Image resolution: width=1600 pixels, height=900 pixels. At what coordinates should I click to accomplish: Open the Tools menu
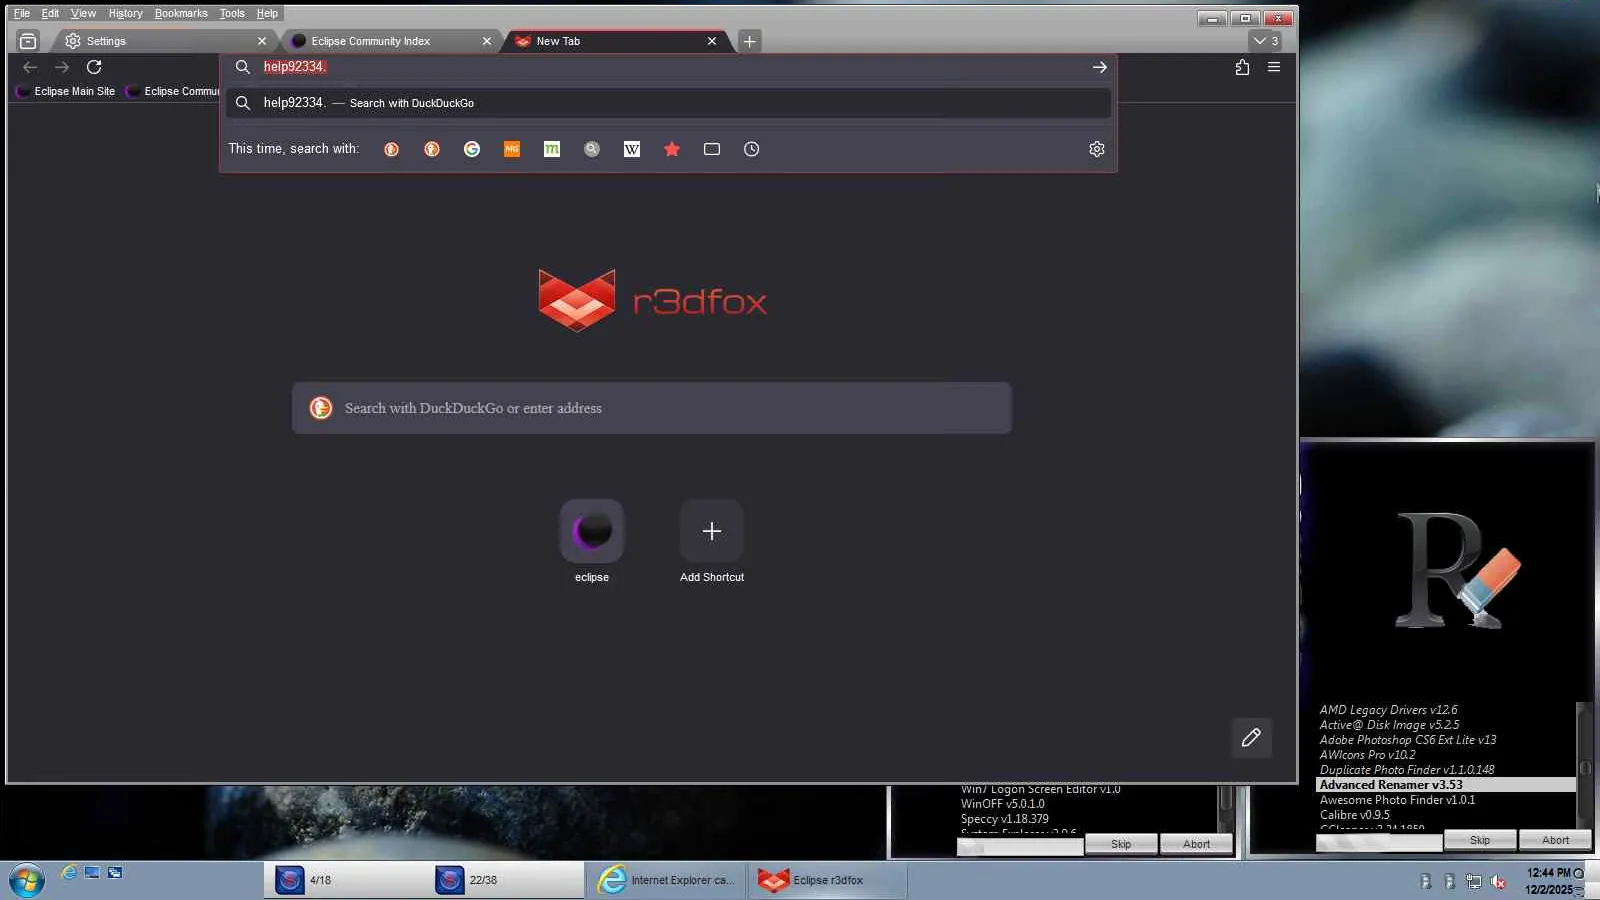[232, 13]
